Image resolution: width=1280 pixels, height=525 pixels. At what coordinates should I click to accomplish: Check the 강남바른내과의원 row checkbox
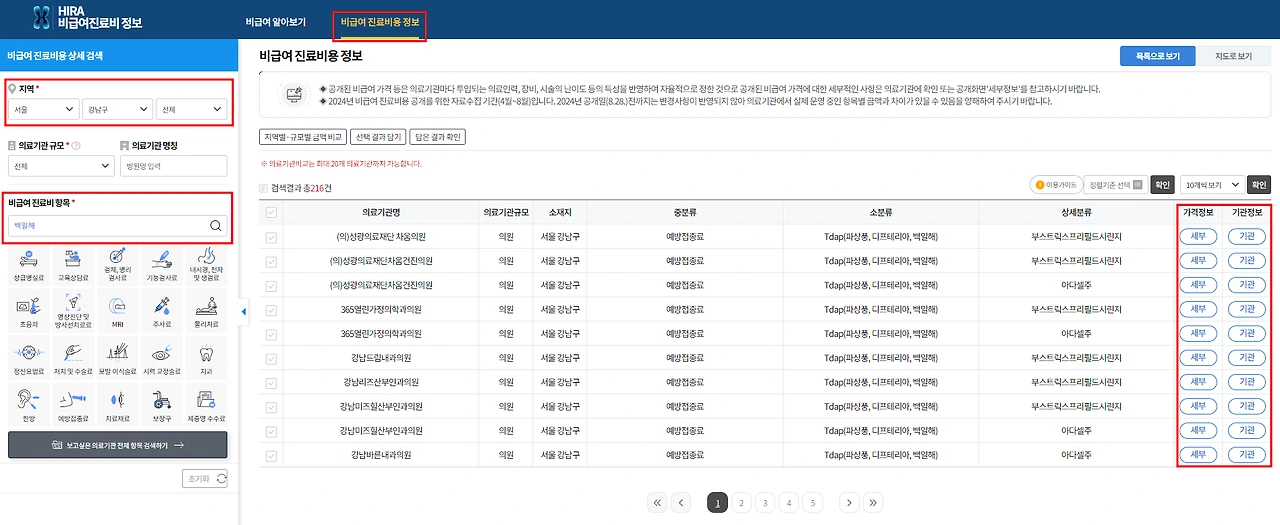[271, 455]
